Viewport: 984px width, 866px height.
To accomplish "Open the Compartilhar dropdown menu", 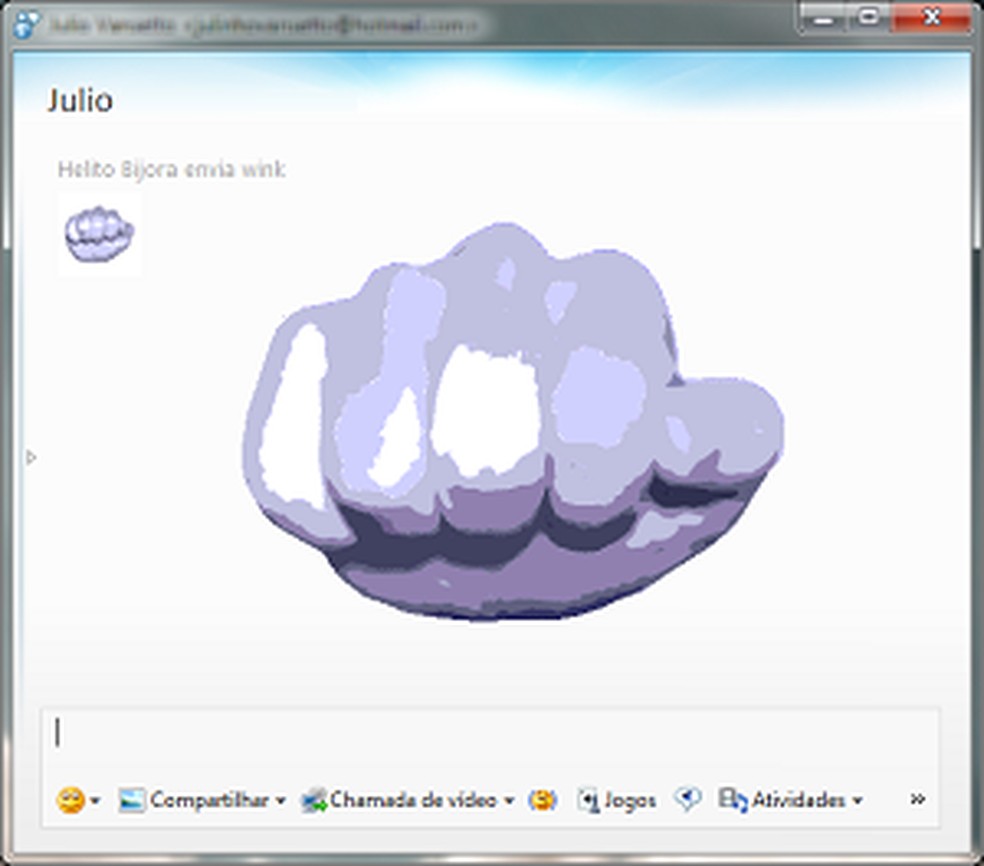I will (278, 800).
